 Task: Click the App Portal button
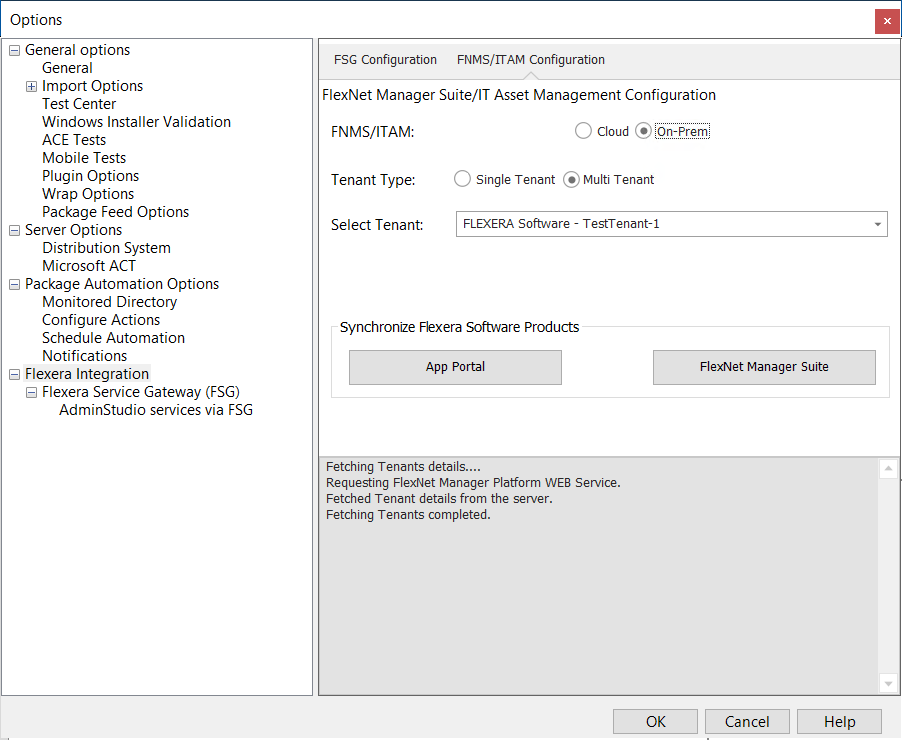point(455,367)
